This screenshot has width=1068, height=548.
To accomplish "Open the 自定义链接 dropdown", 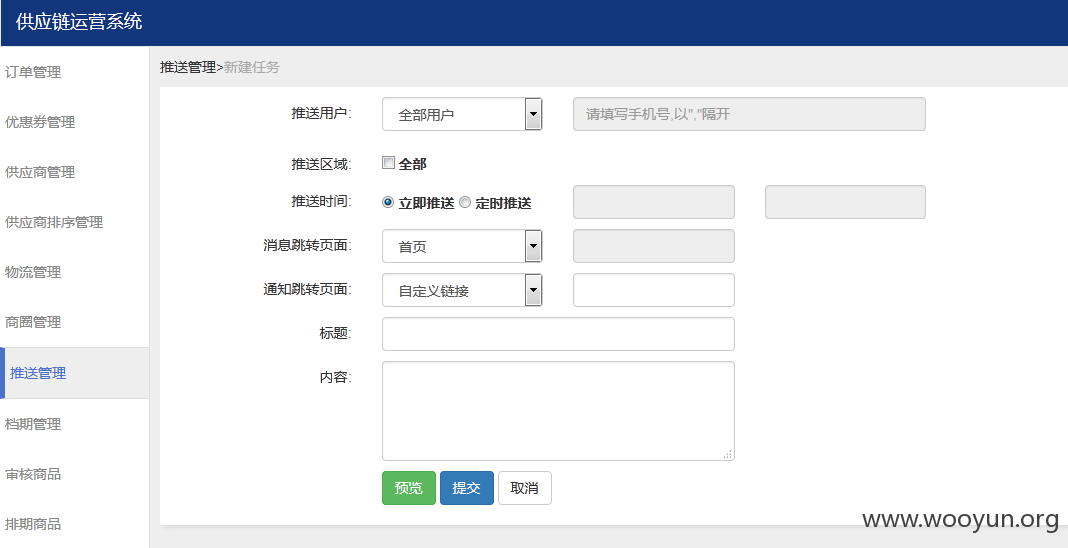I will point(462,291).
